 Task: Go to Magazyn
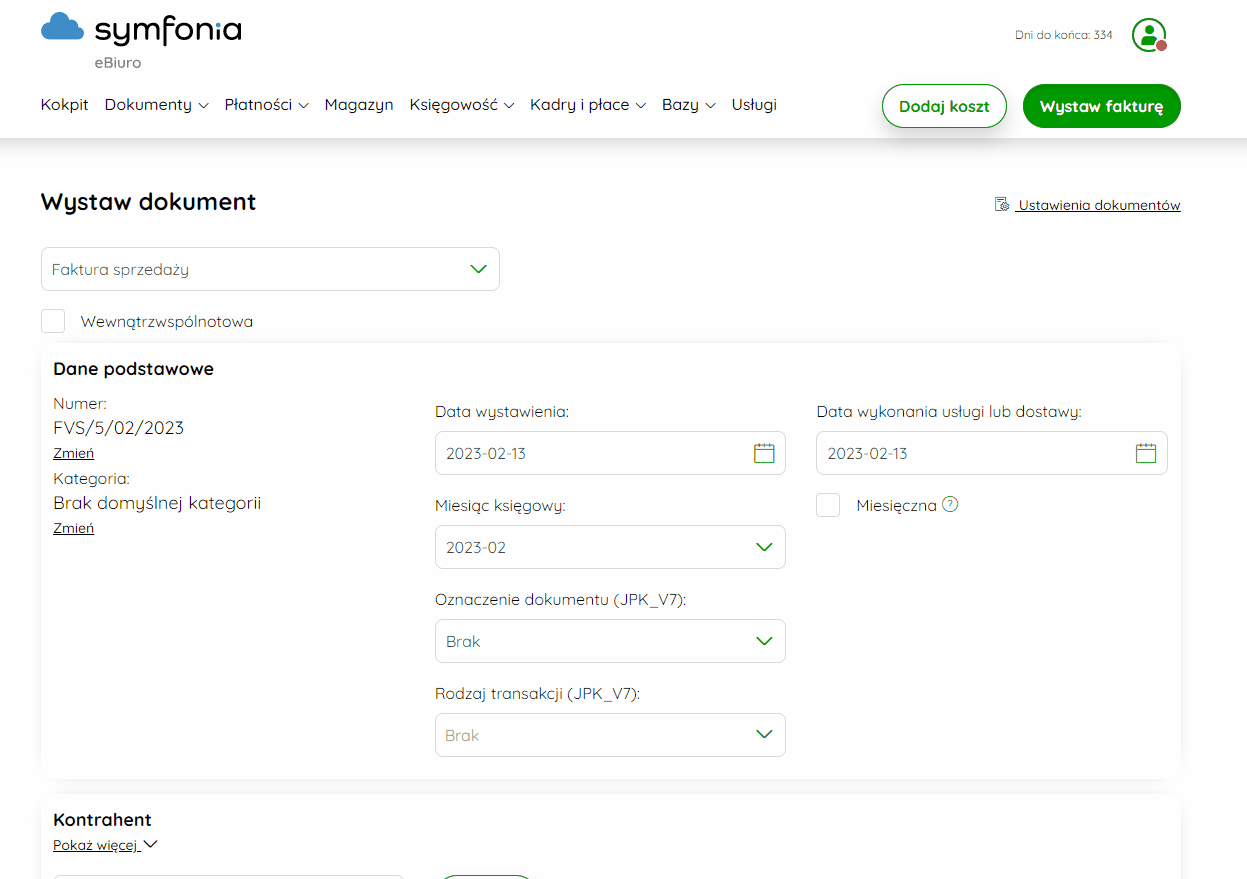[359, 105]
